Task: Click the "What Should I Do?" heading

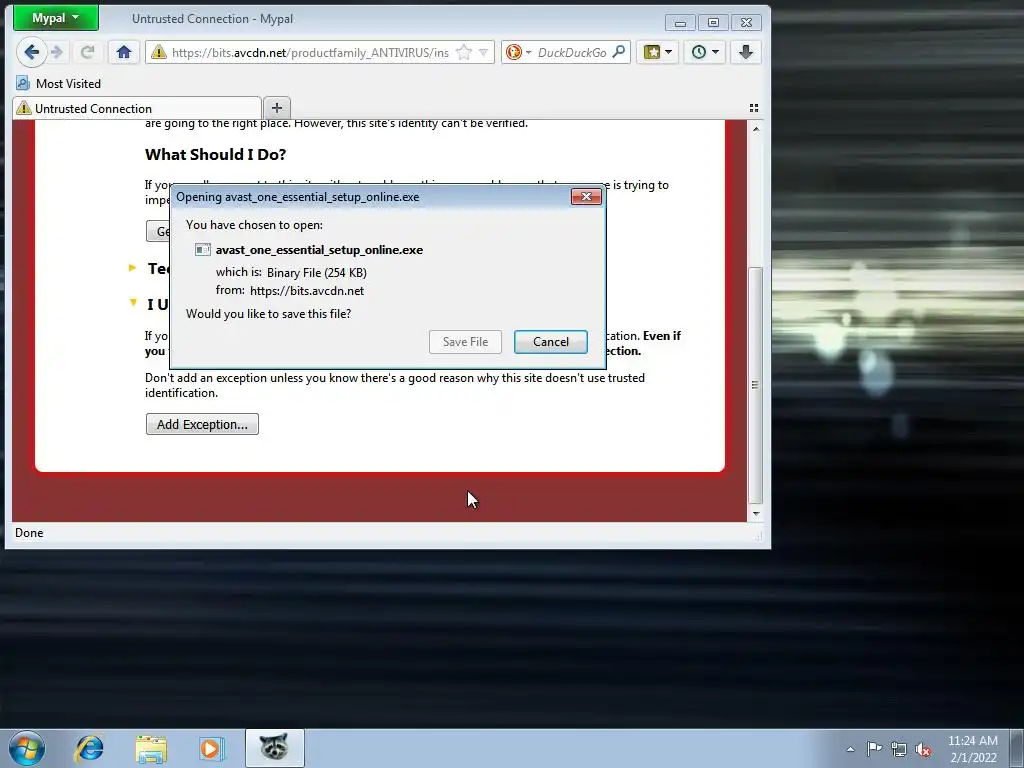Action: [x=216, y=154]
